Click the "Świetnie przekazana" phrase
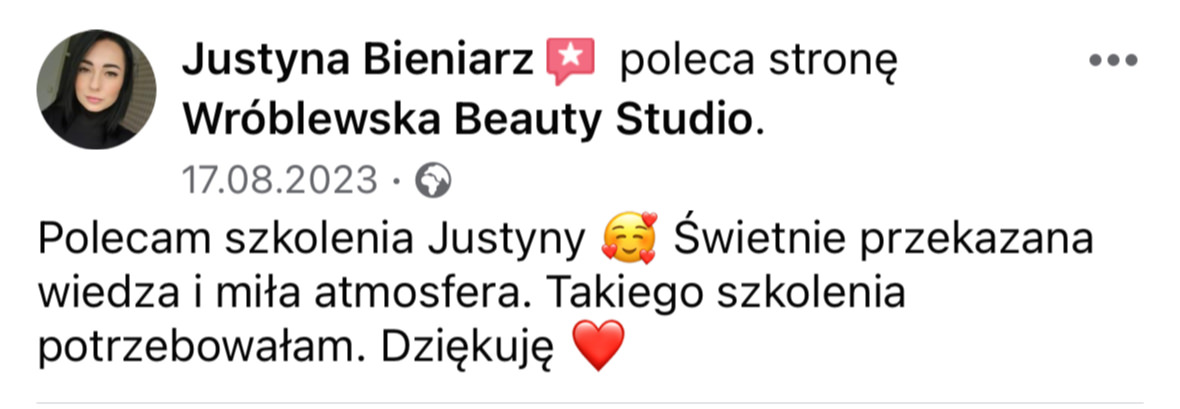The width and height of the screenshot is (1180, 409). click(883, 241)
